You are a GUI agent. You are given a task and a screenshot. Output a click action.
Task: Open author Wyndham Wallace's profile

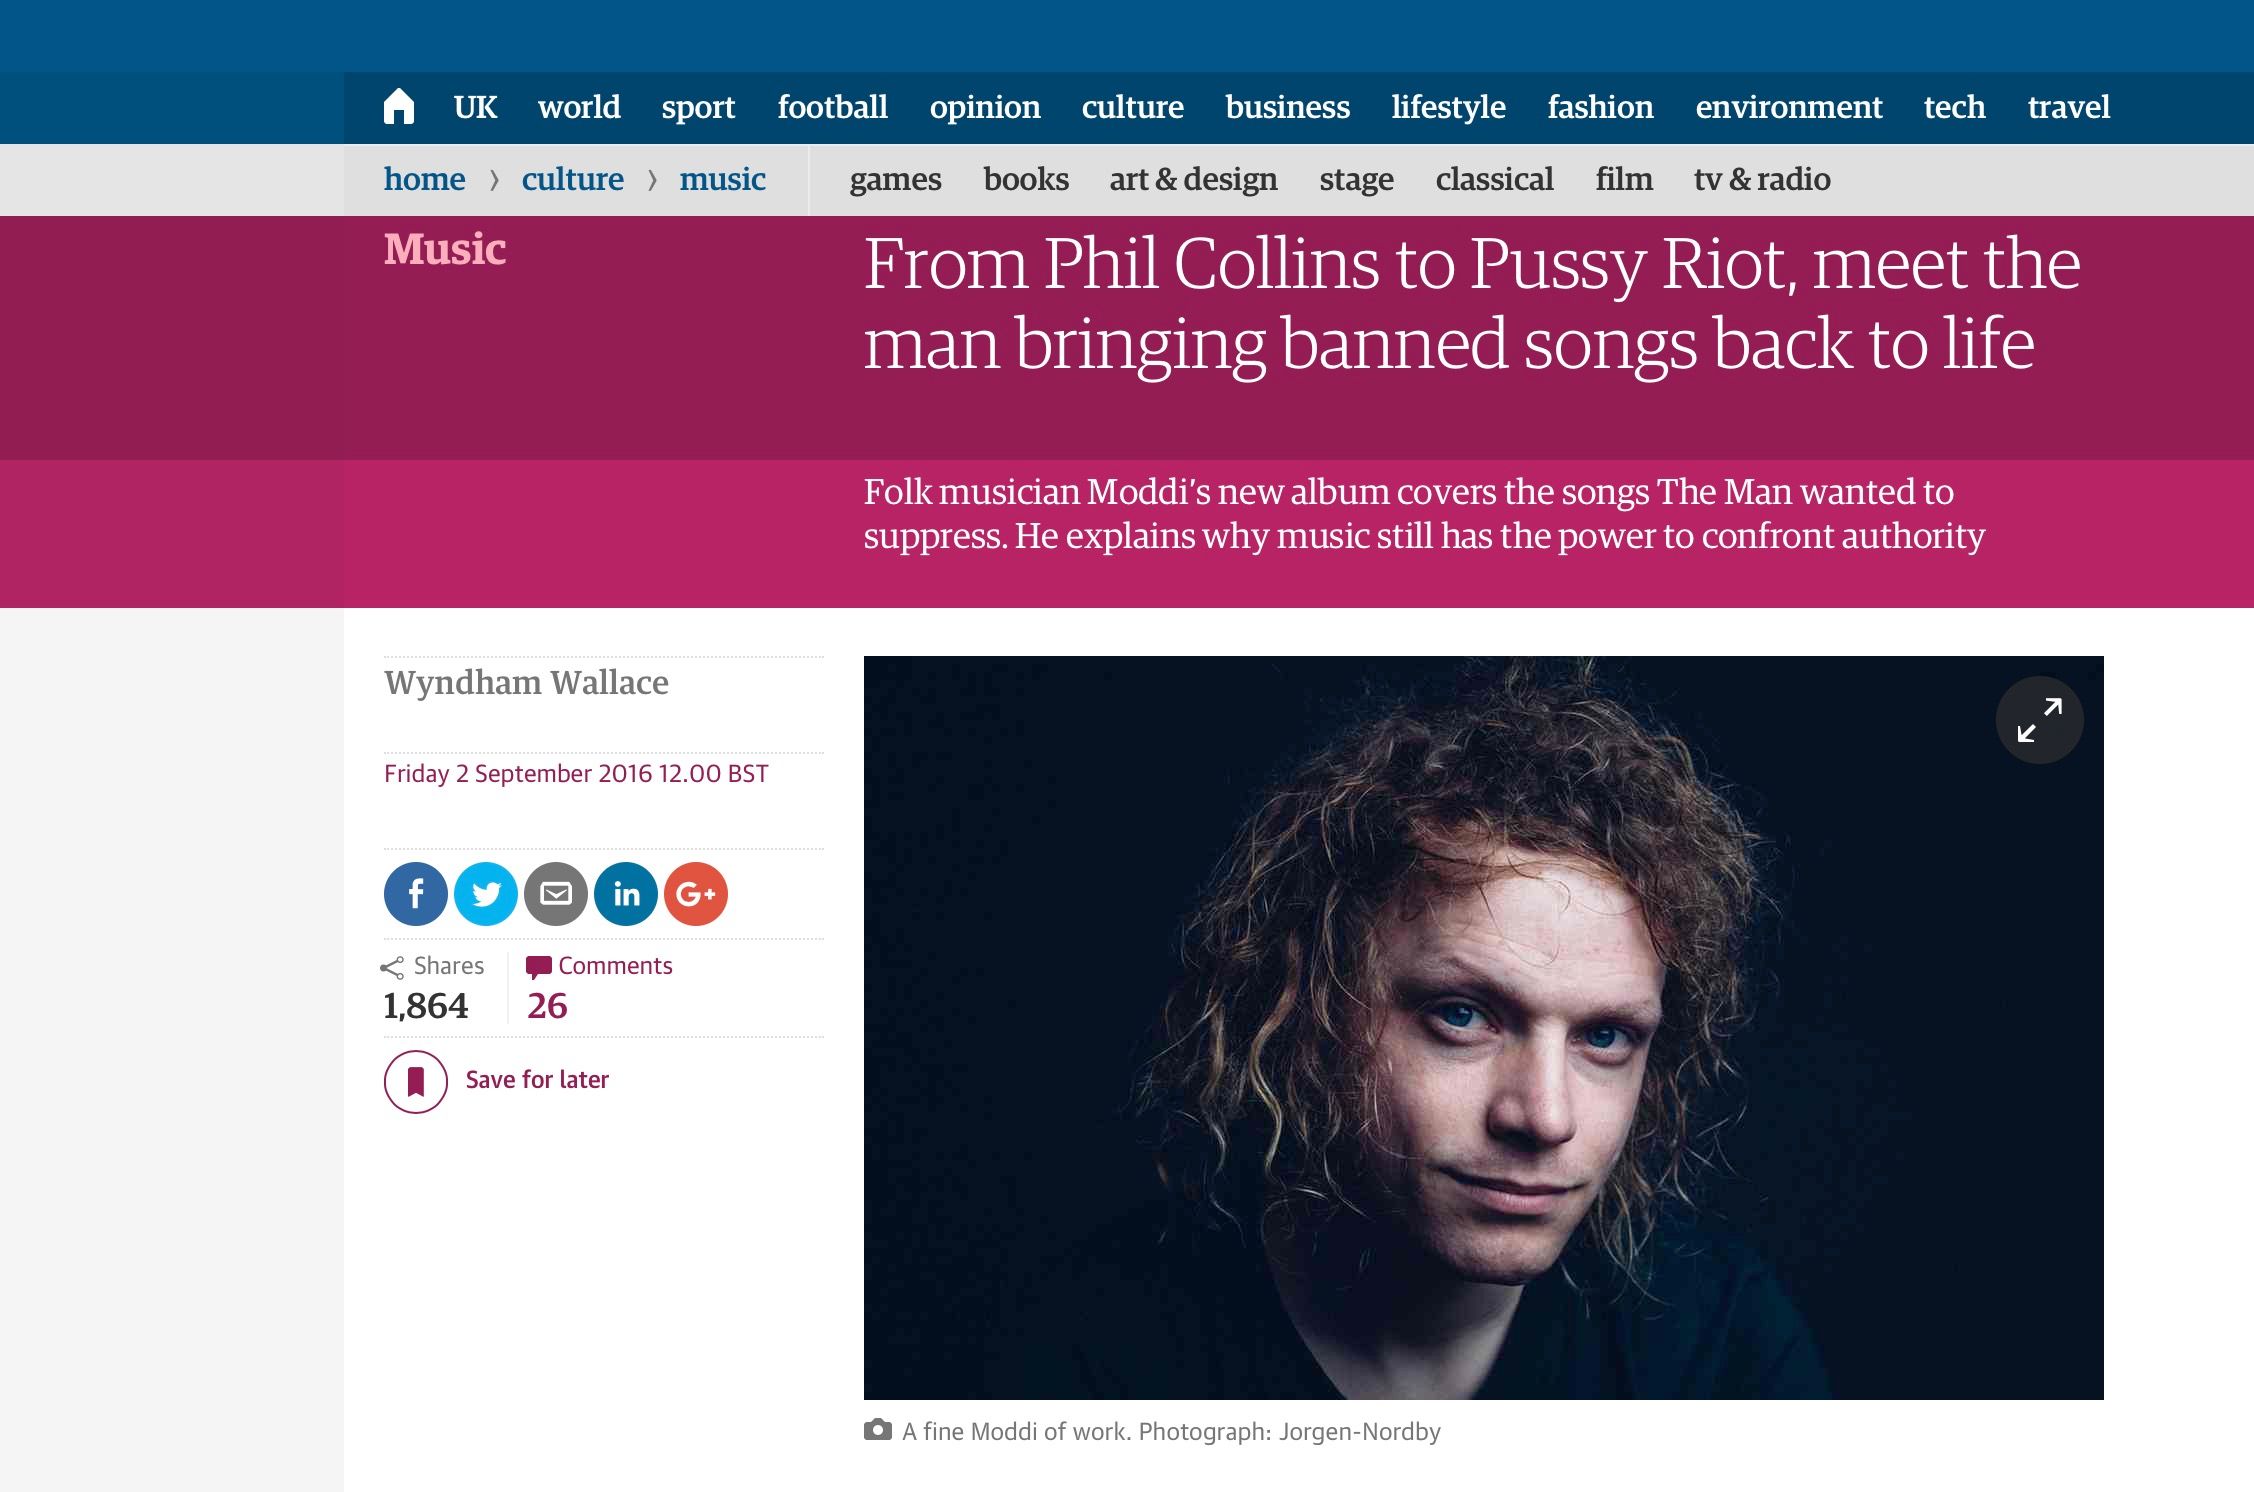(526, 683)
